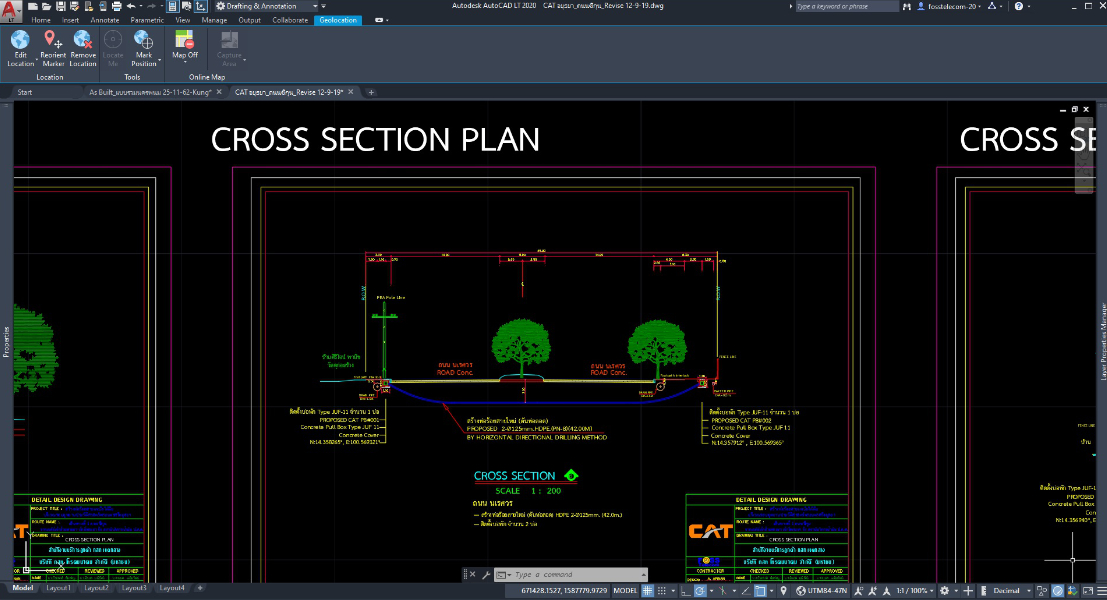
Task: Click New file icon in Quick Access
Action: [x=32, y=6]
